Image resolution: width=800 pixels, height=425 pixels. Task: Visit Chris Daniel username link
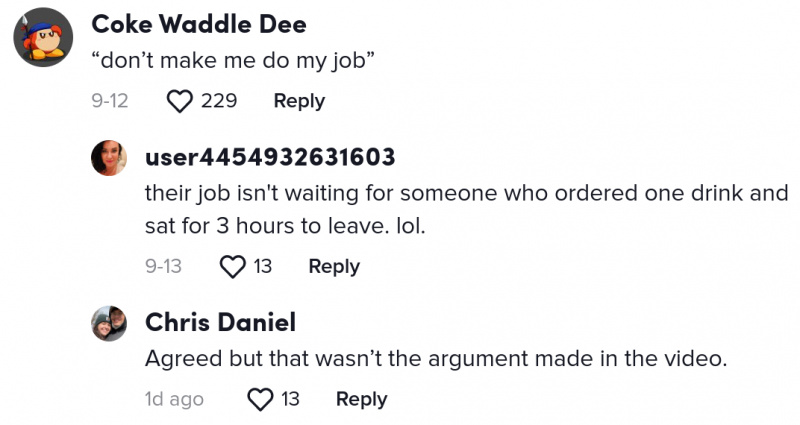(220, 322)
